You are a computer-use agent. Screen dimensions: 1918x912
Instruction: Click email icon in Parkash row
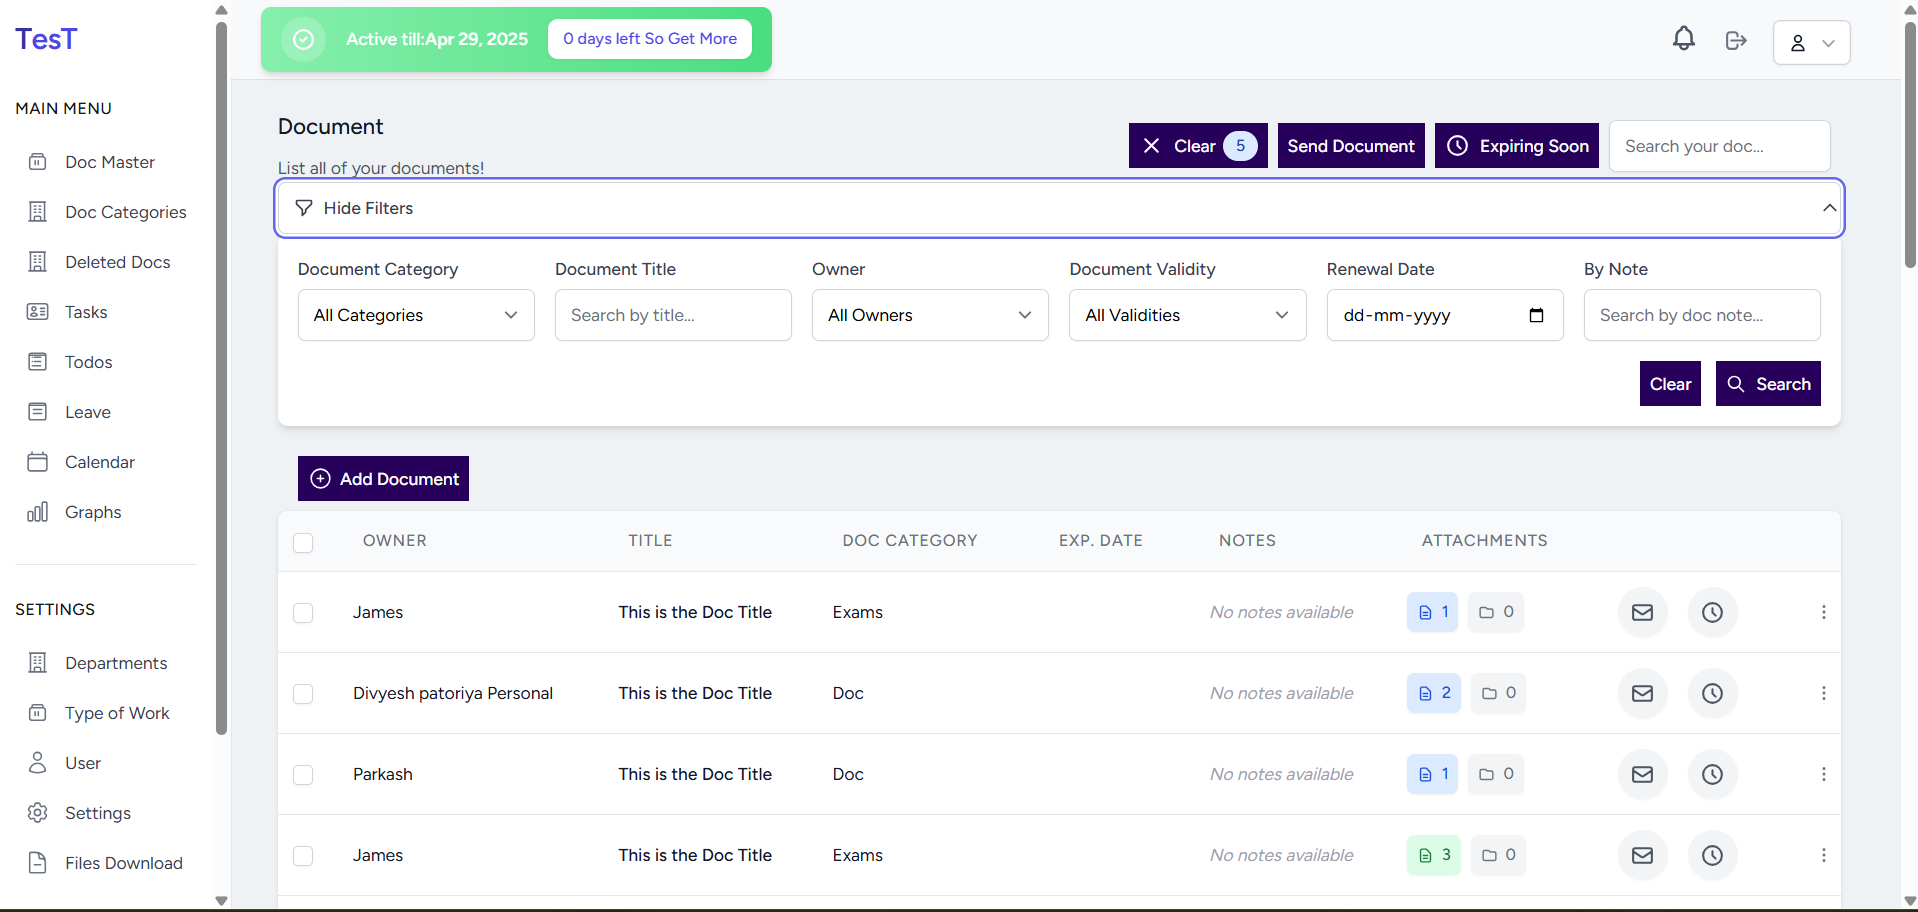(x=1642, y=774)
